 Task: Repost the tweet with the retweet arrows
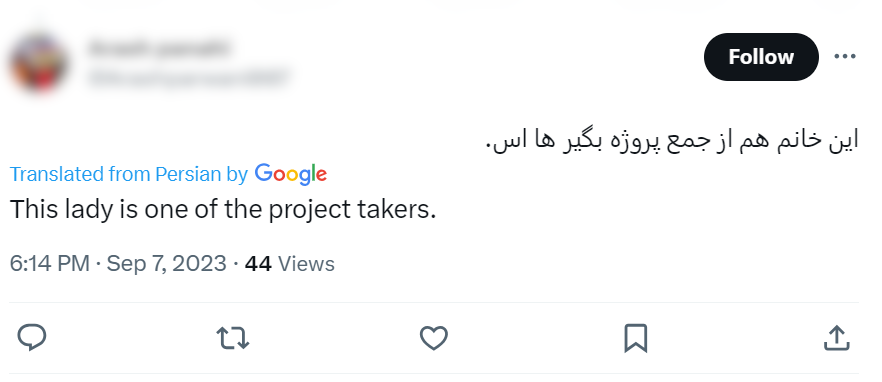[x=232, y=338]
